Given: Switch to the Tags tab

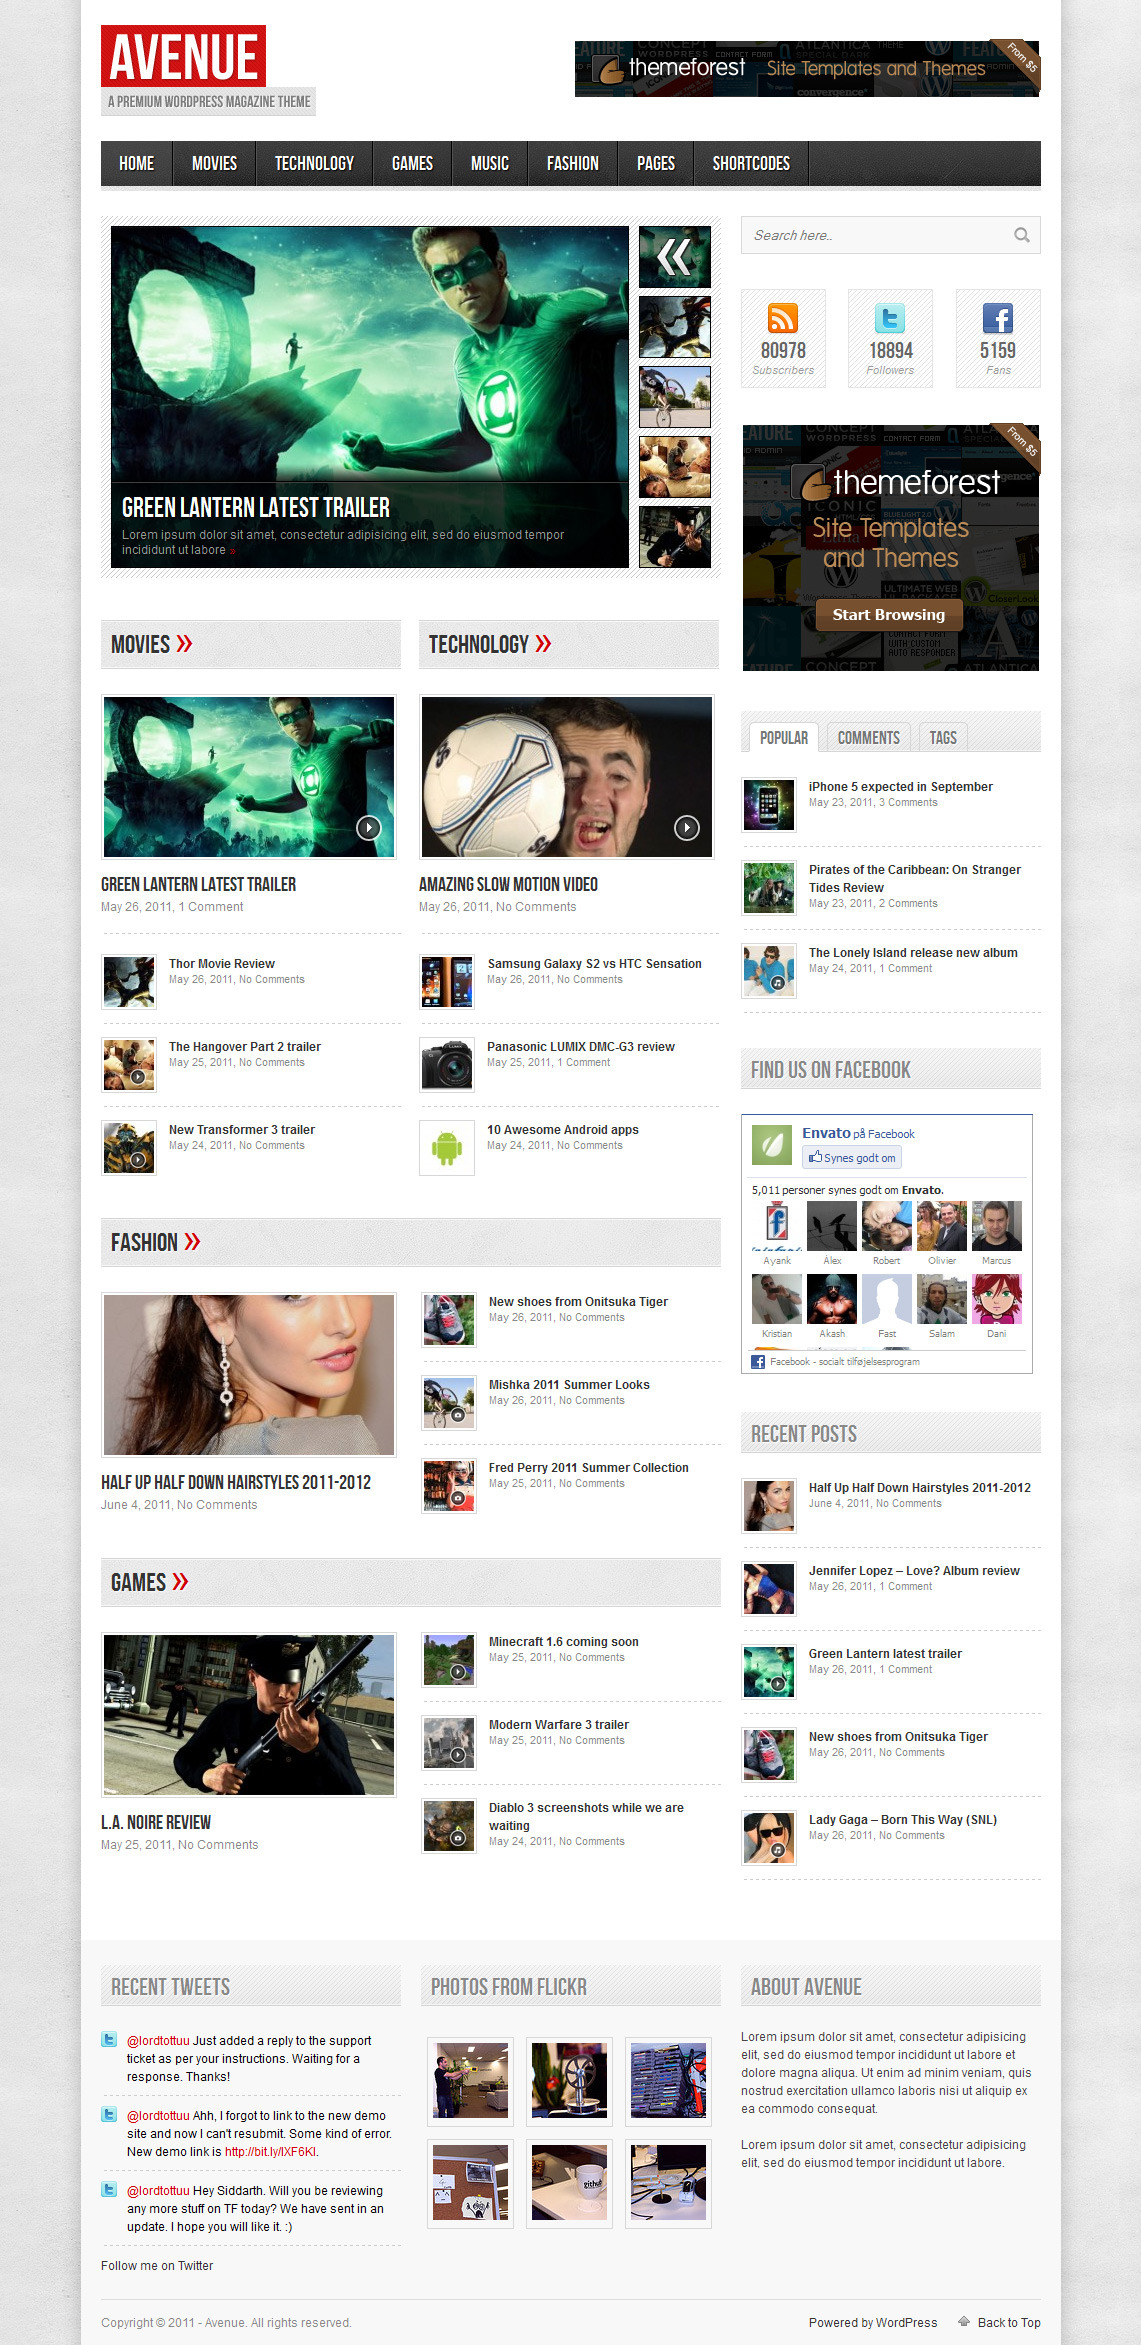Looking at the screenshot, I should click(x=943, y=737).
